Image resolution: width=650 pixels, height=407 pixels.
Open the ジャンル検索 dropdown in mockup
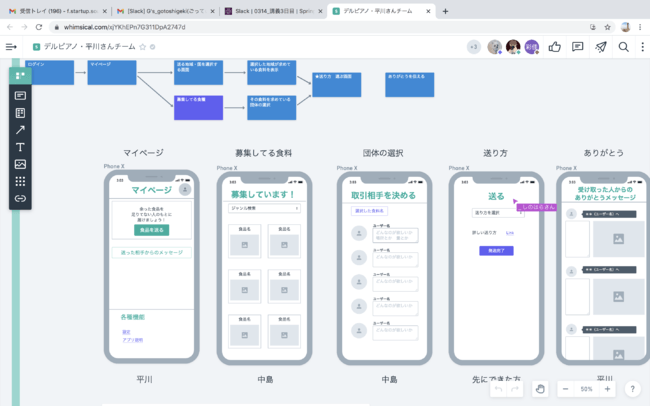tap(264, 208)
